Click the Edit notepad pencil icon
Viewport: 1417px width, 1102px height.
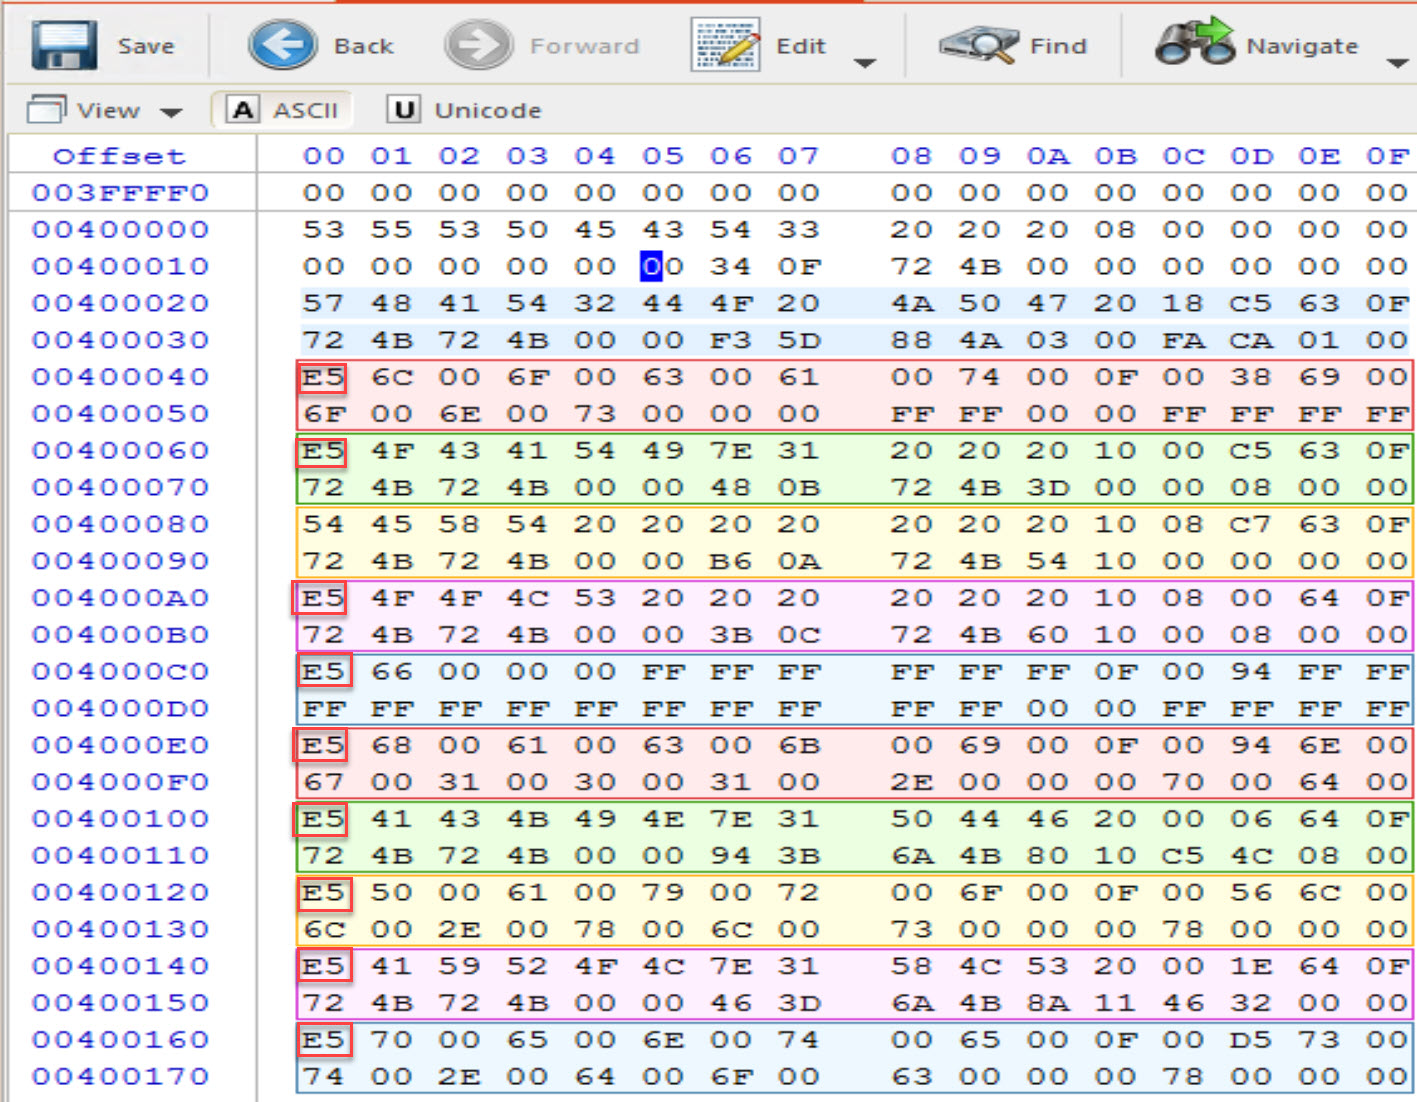point(725,45)
